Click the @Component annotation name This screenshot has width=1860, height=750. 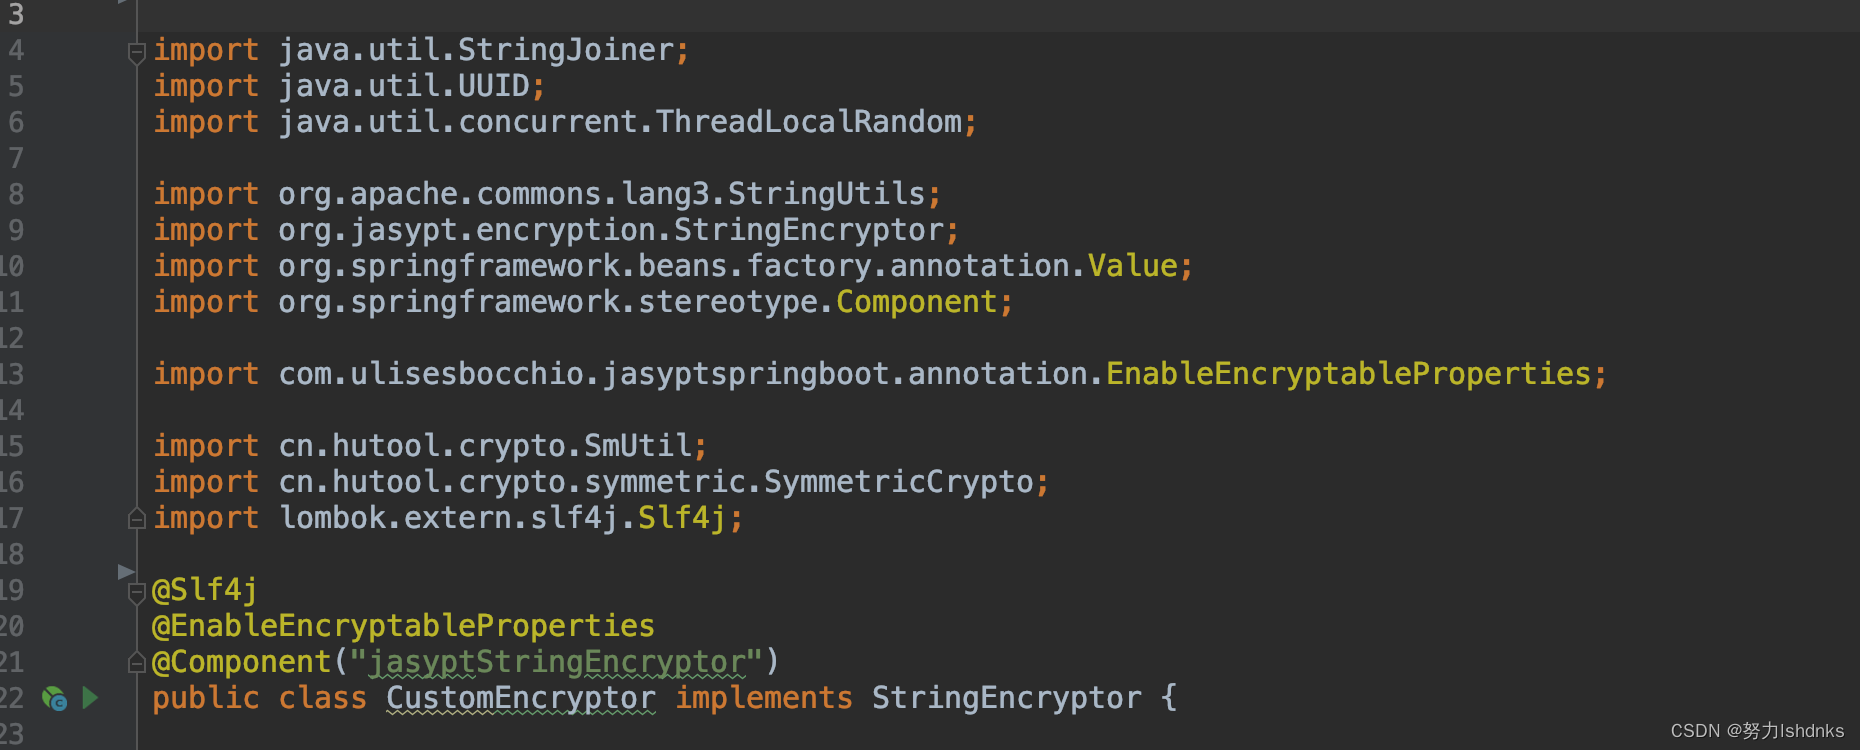pyautogui.click(x=241, y=662)
